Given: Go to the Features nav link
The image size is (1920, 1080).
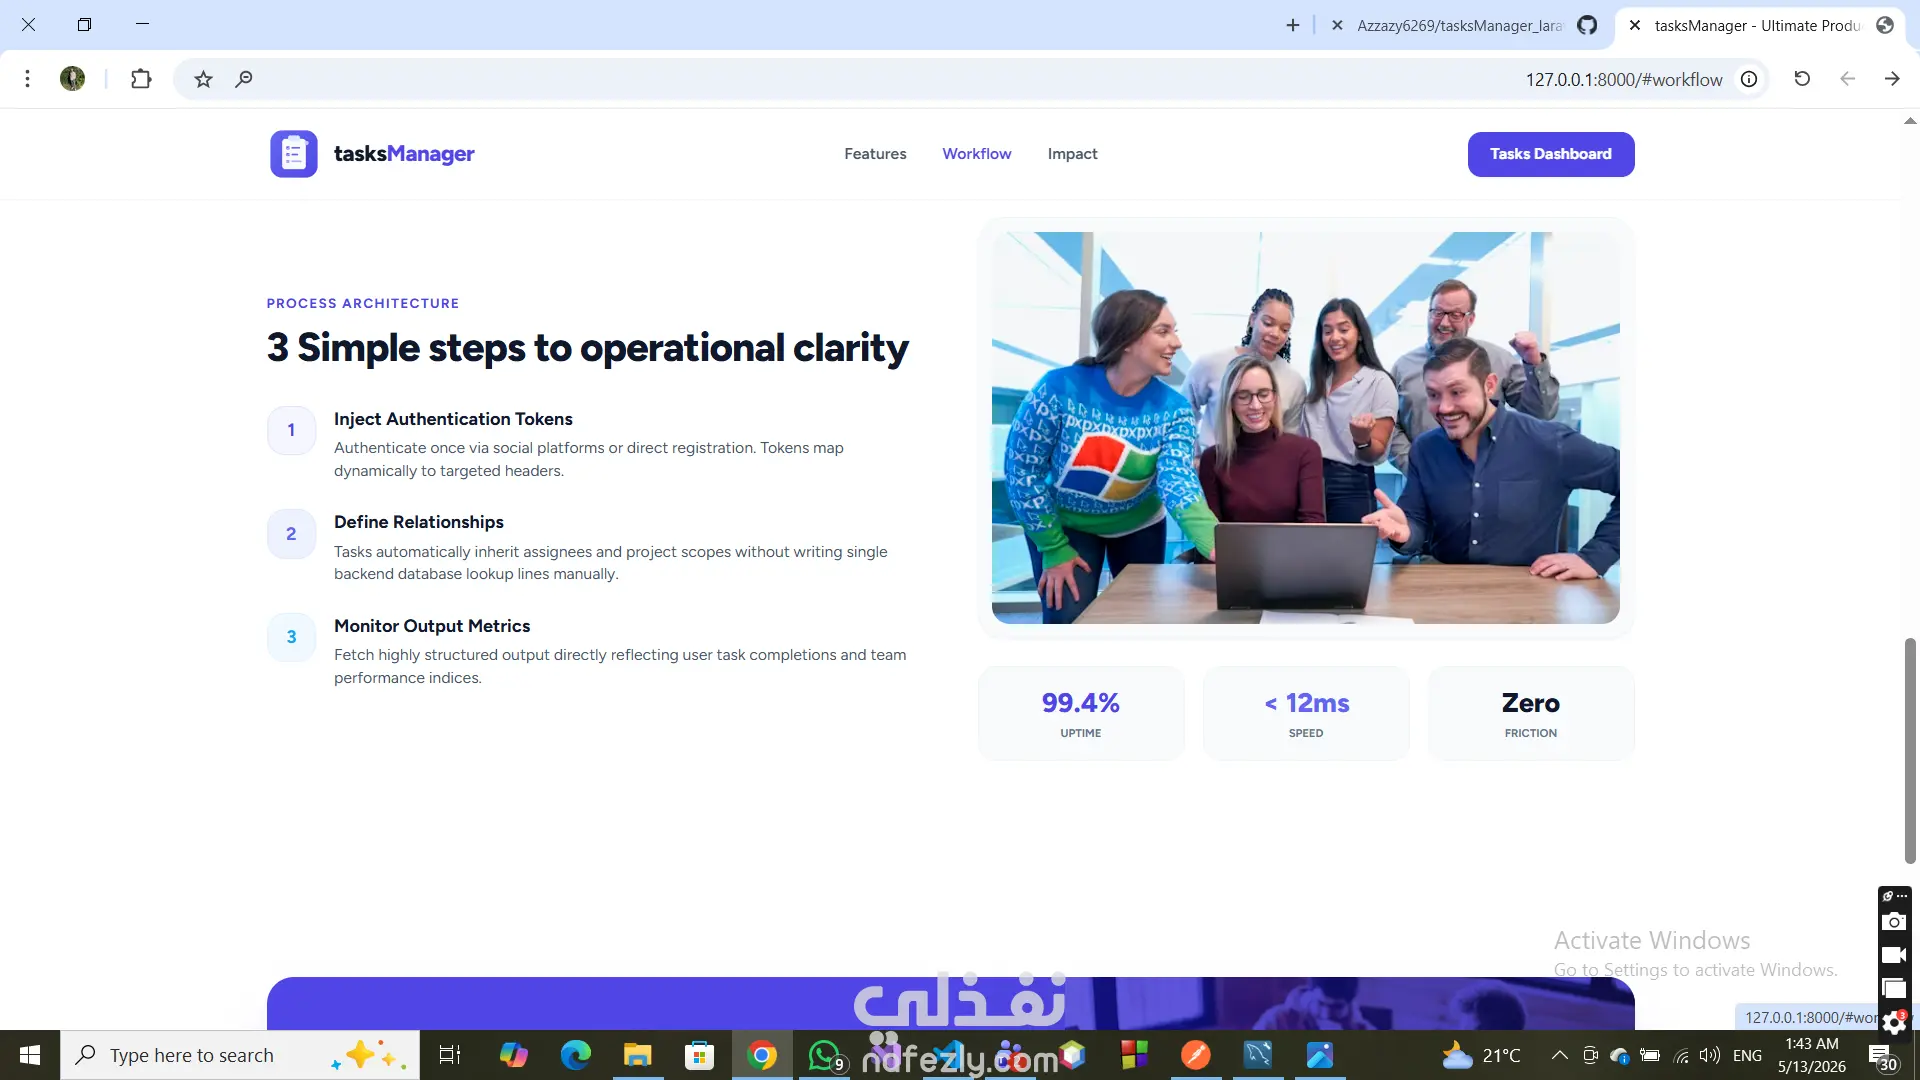Looking at the screenshot, I should tap(875, 154).
